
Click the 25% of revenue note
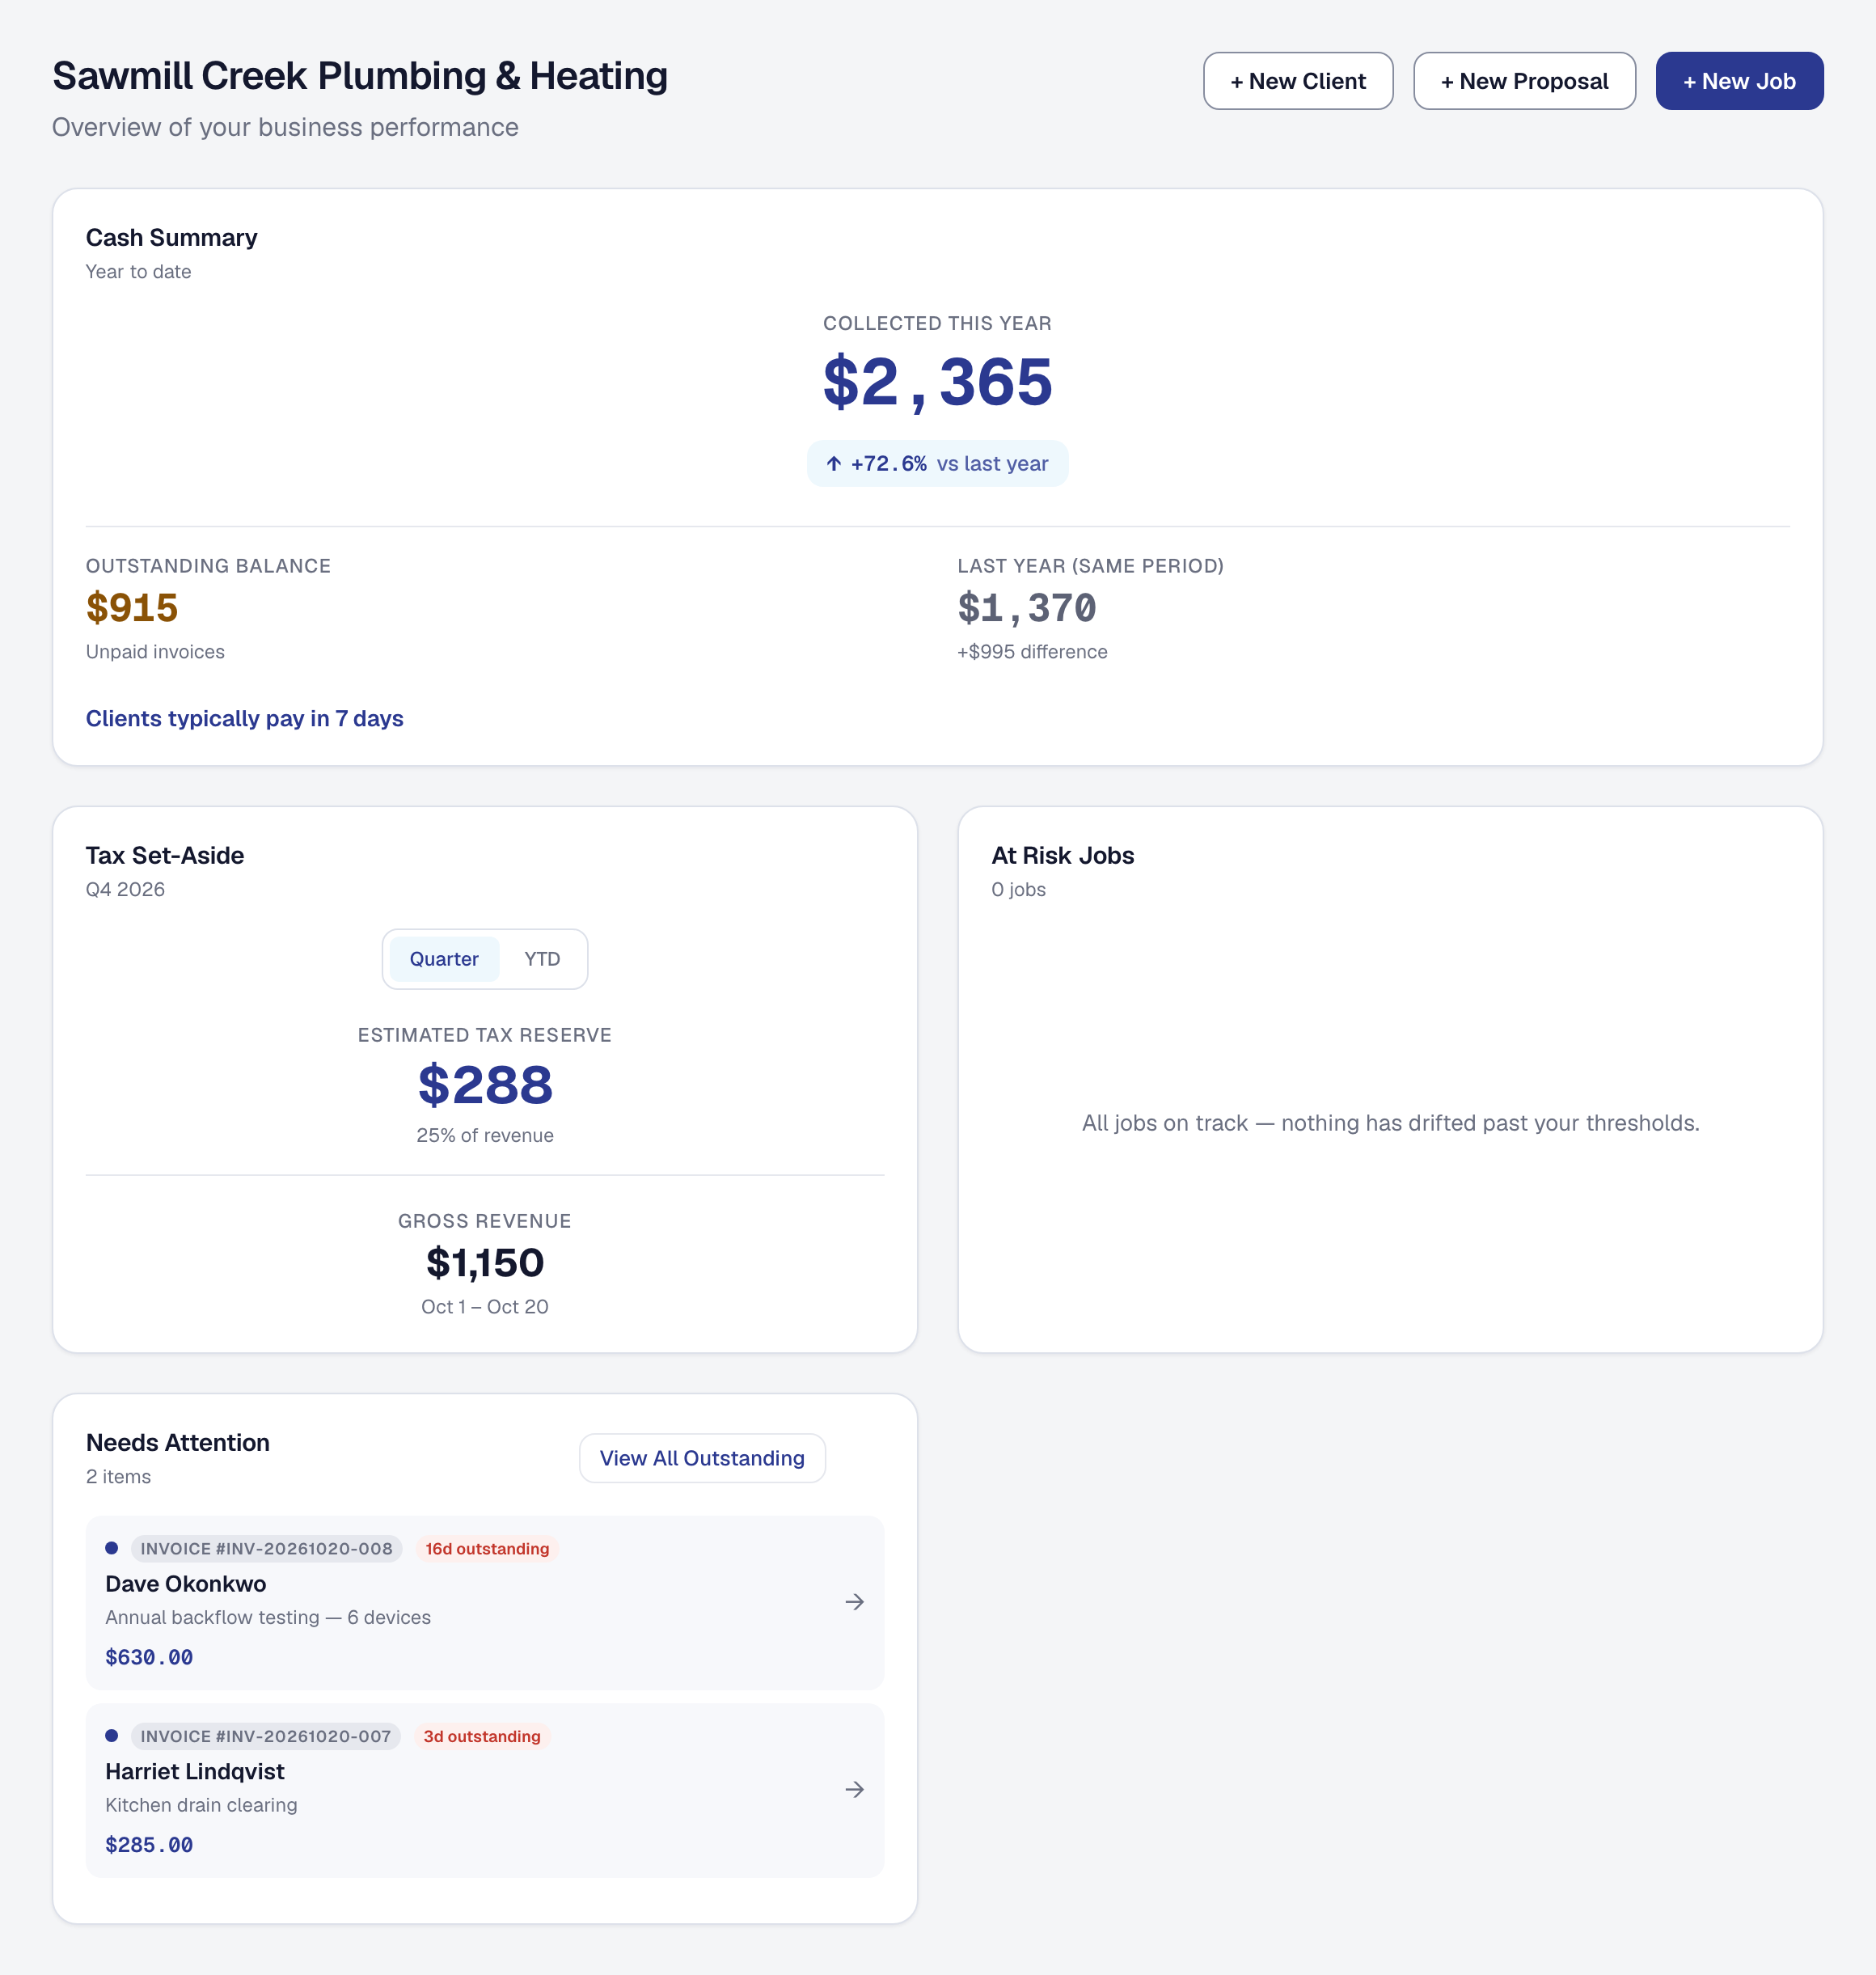coord(485,1136)
